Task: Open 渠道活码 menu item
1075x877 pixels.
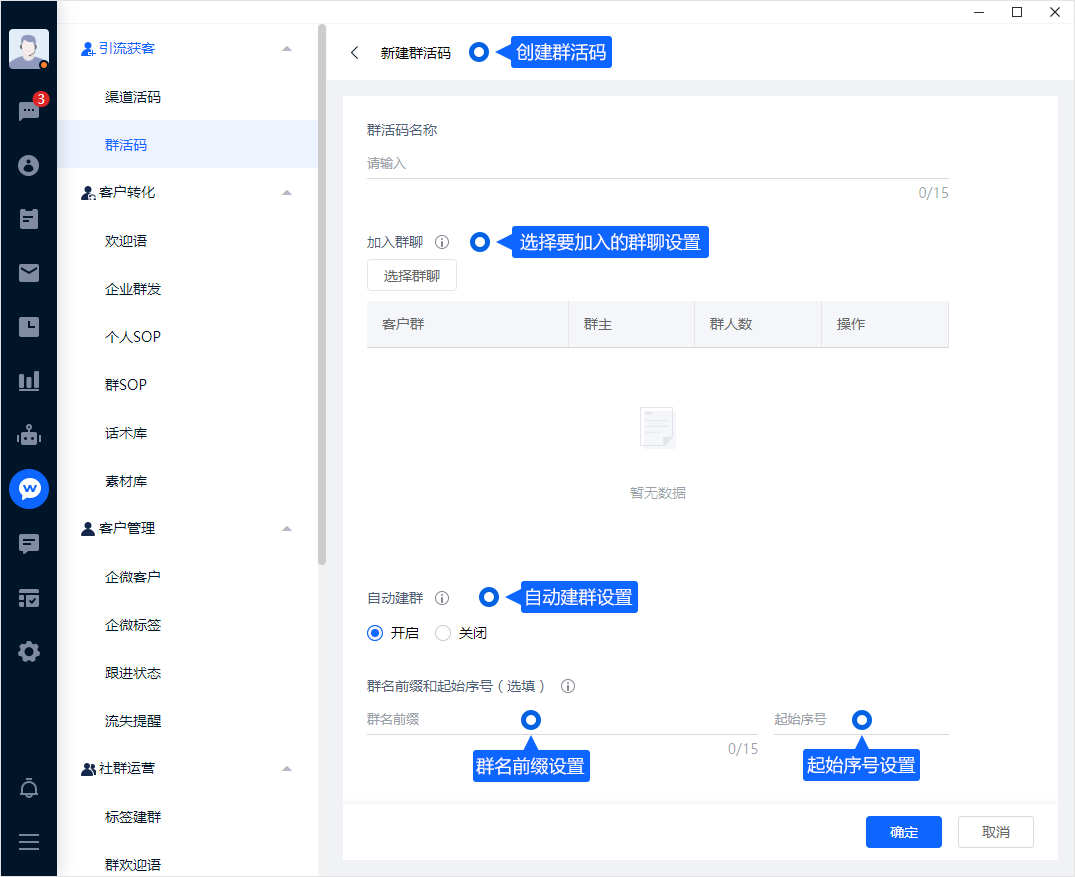Action: (133, 97)
